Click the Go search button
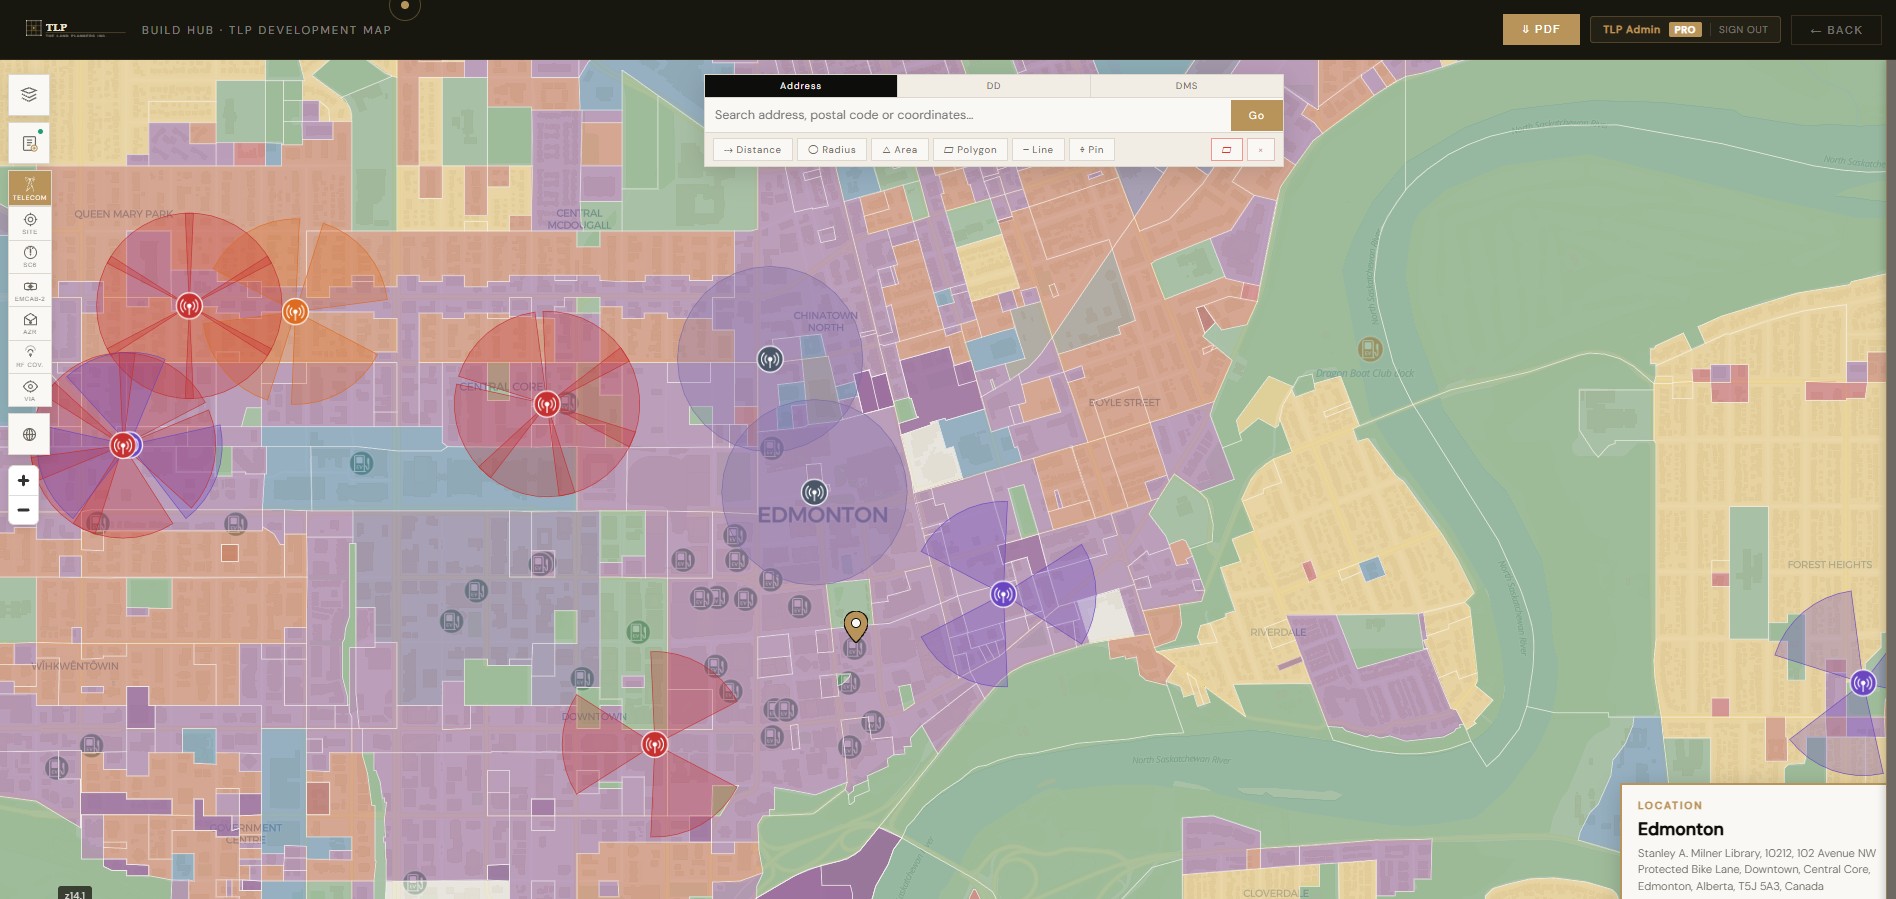 click(x=1256, y=115)
